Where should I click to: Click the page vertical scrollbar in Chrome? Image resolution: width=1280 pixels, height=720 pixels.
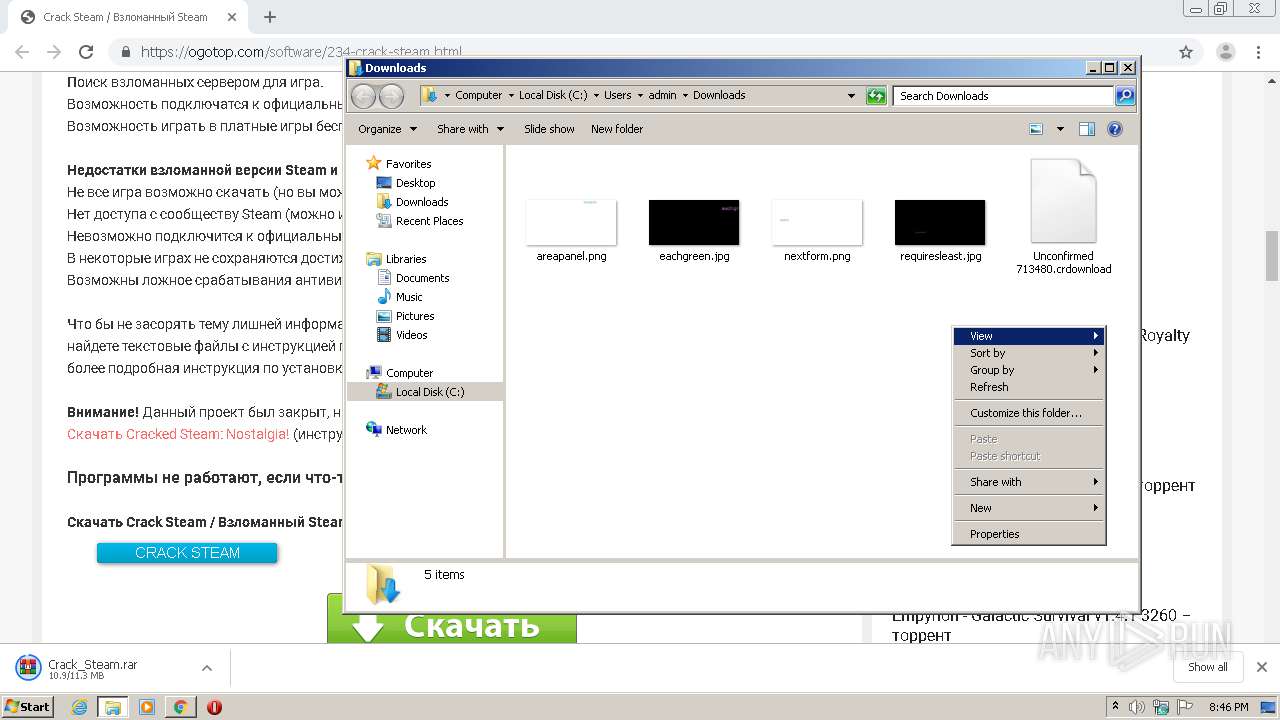click(x=1272, y=256)
